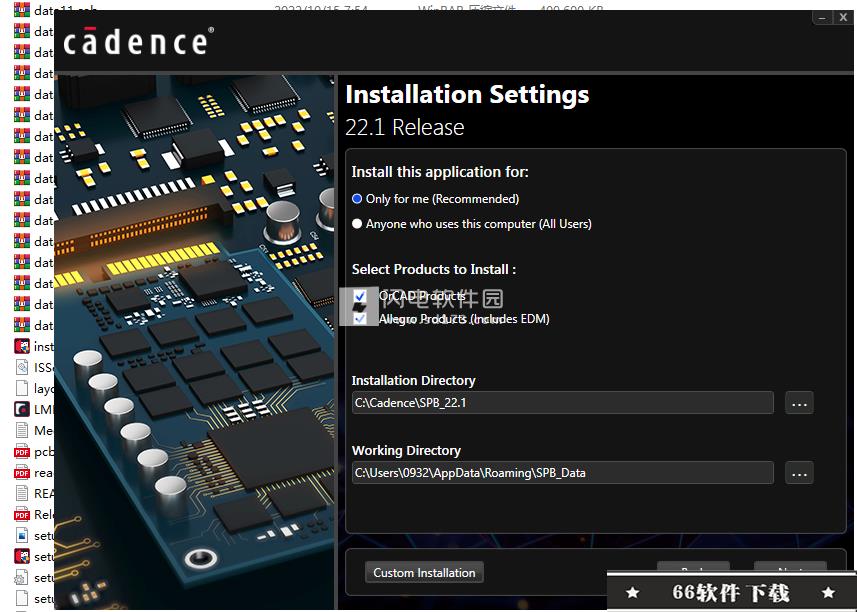
Task: Select the 'Me' text file icon in Explorer
Action: click(x=22, y=430)
